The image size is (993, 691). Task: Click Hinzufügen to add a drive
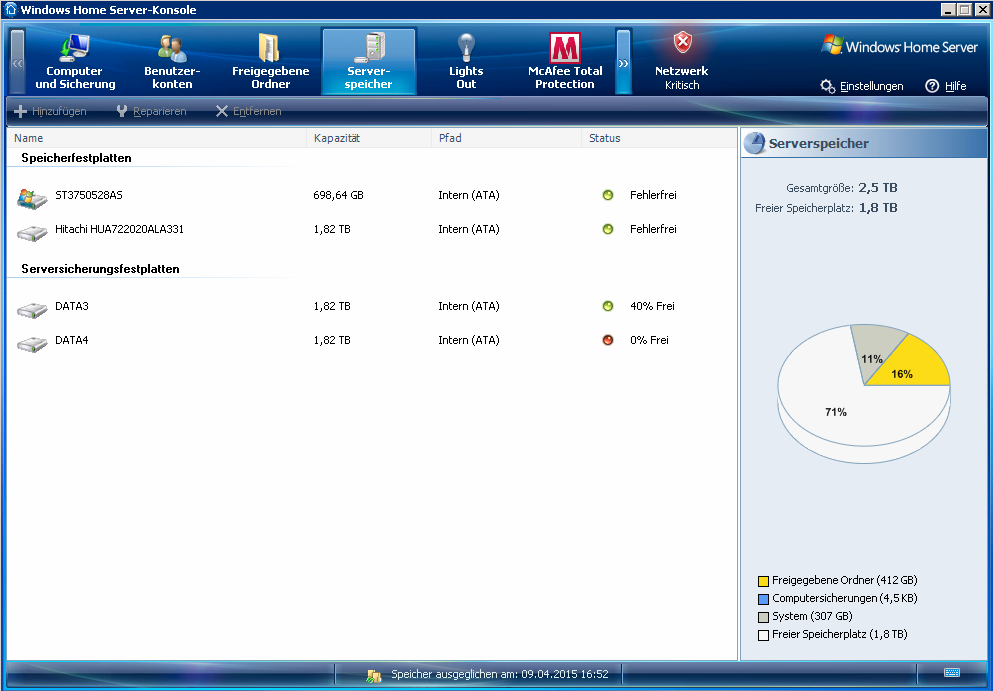coord(50,111)
